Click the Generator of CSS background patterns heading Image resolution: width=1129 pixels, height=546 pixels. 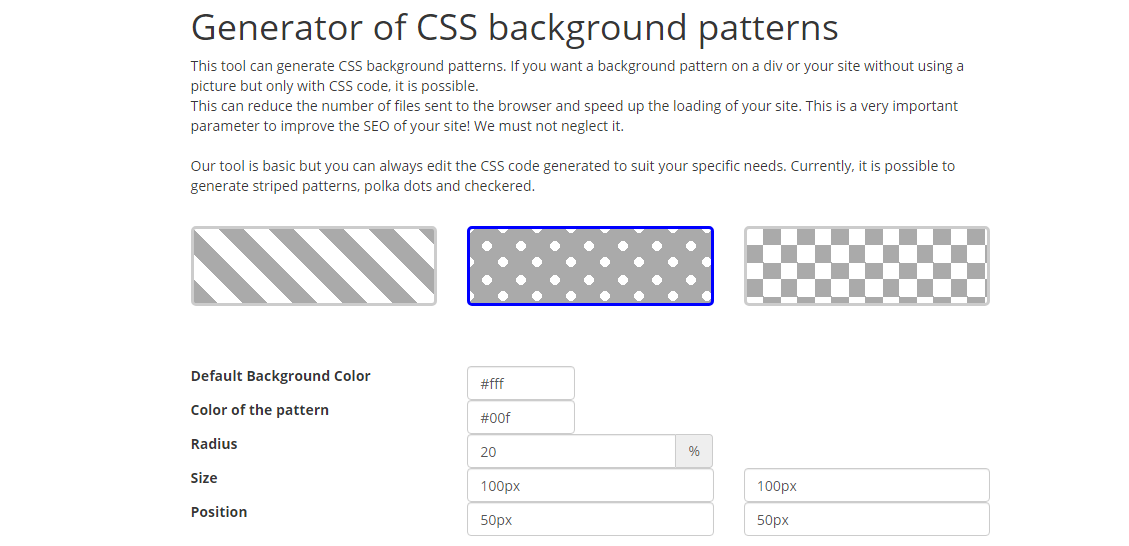515,27
